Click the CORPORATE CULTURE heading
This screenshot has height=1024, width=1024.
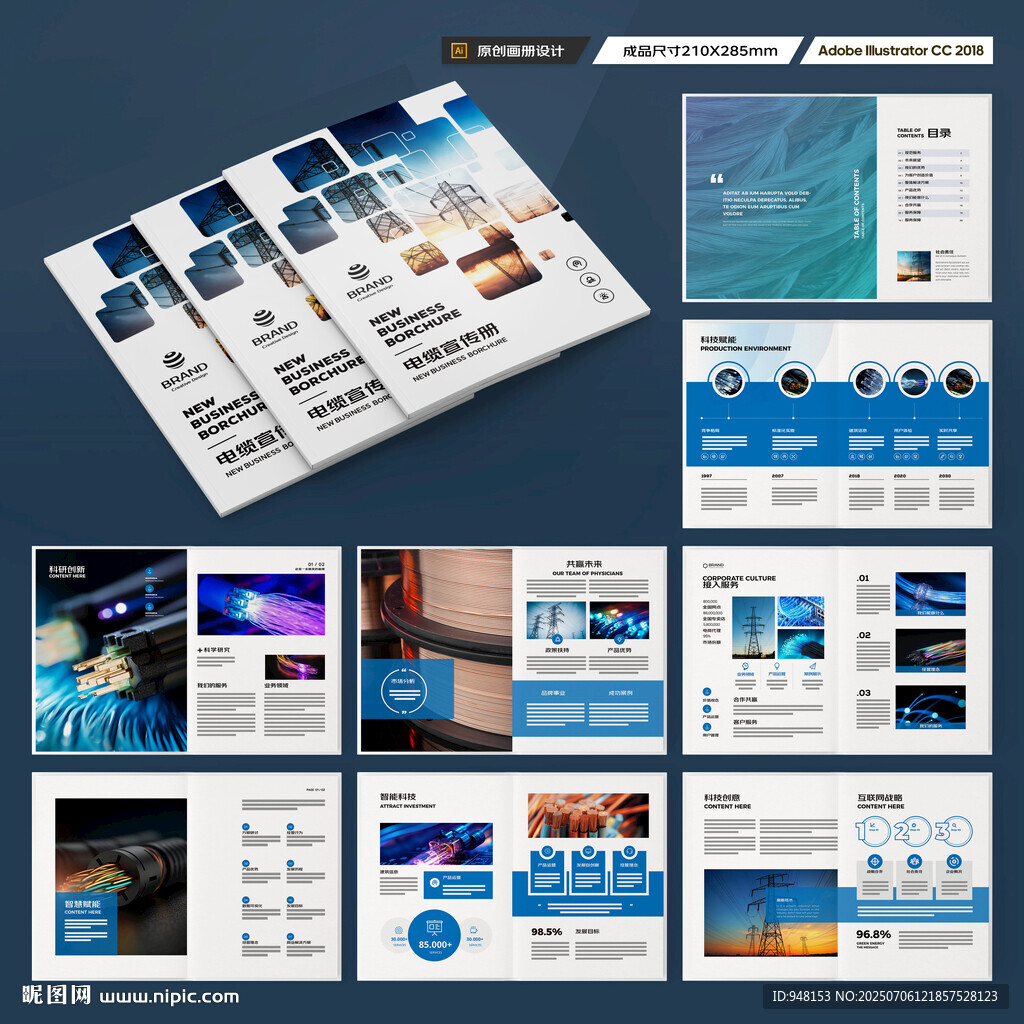(739, 578)
